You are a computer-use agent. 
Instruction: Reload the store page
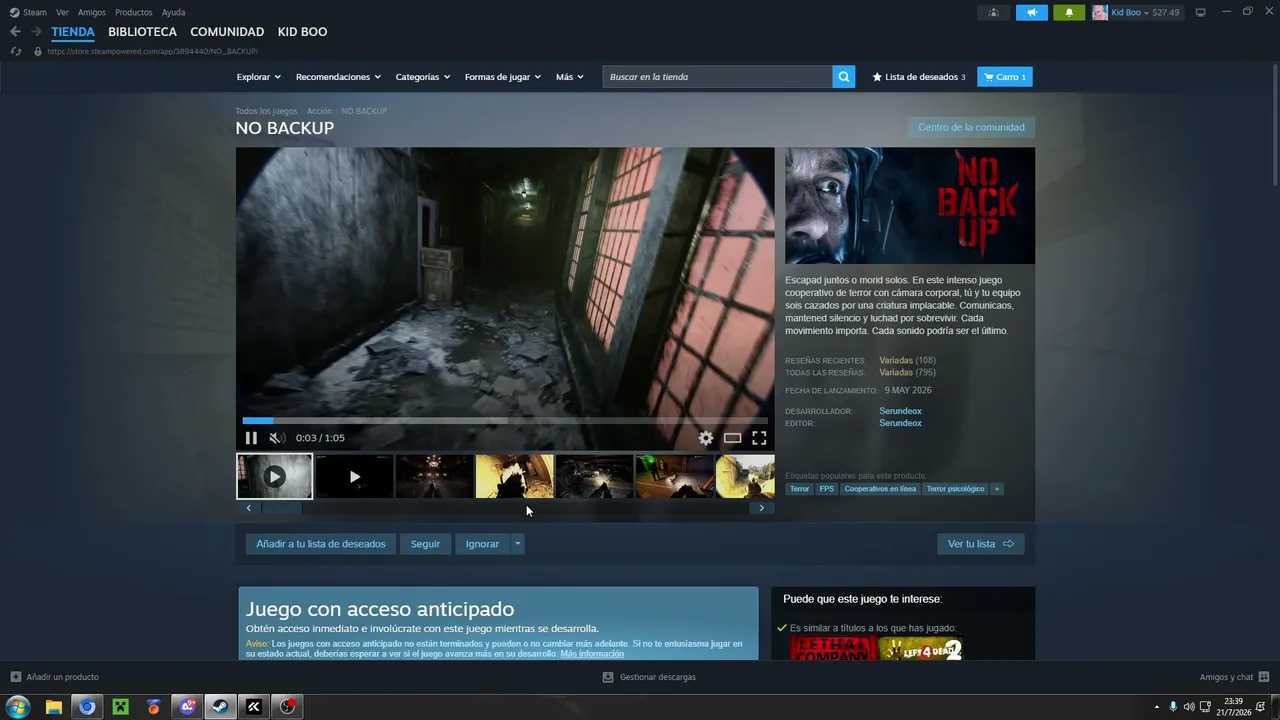pos(15,51)
